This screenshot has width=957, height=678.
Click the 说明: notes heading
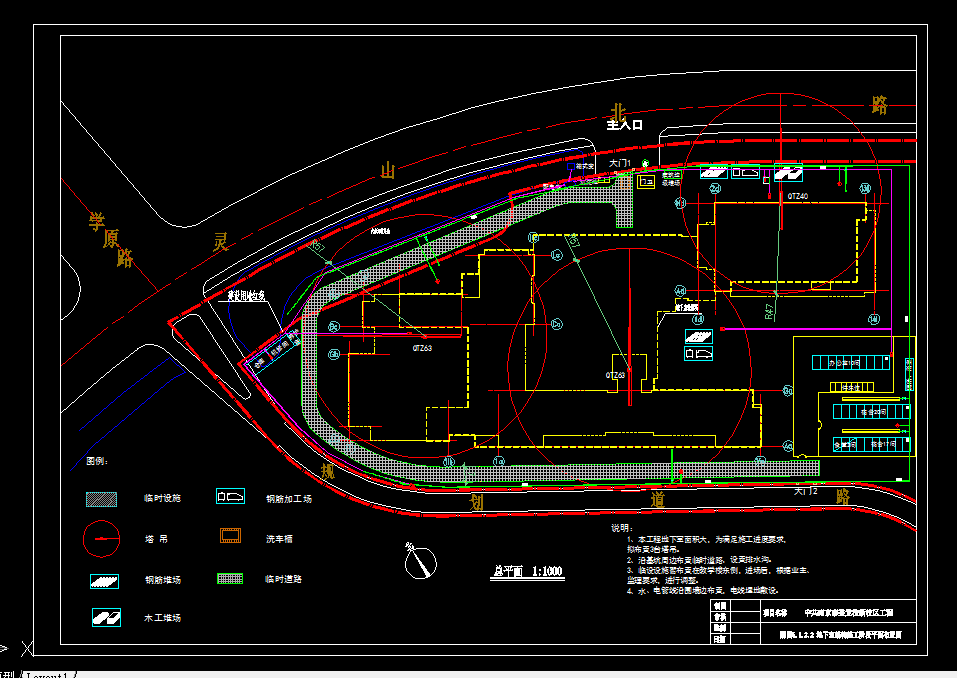(622, 528)
